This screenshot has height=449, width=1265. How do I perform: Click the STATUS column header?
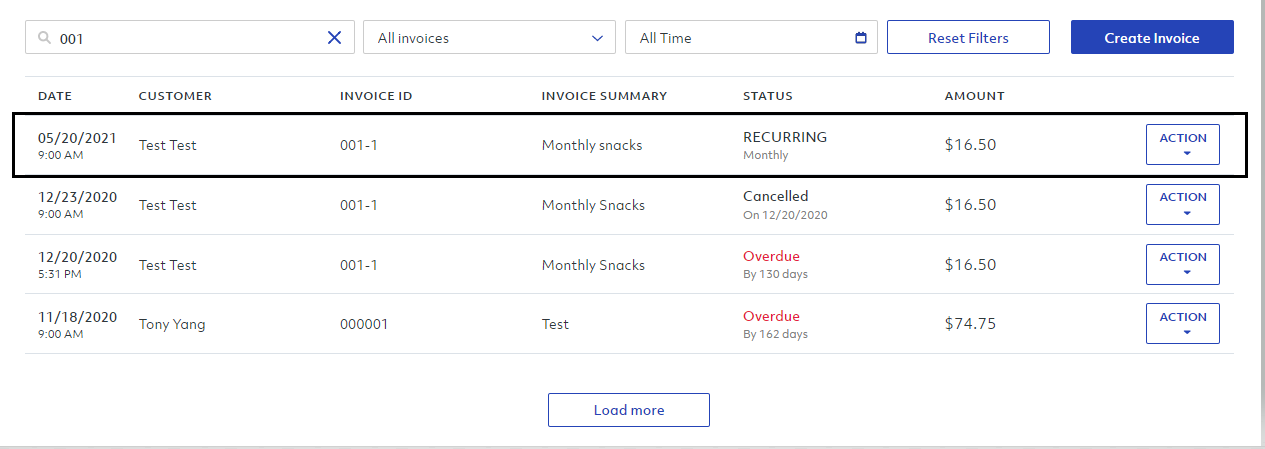[768, 96]
